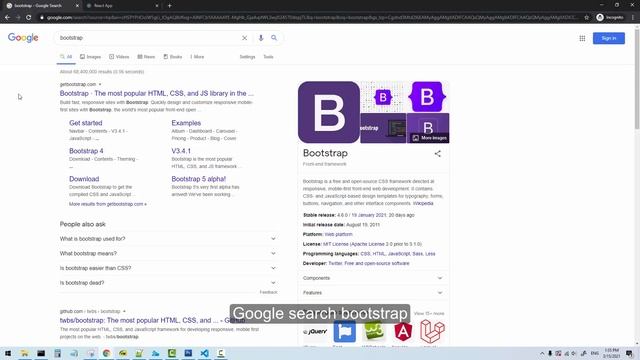This screenshot has width=640, height=360.
Task: Open the blue flag related search icon
Action: coord(344,331)
